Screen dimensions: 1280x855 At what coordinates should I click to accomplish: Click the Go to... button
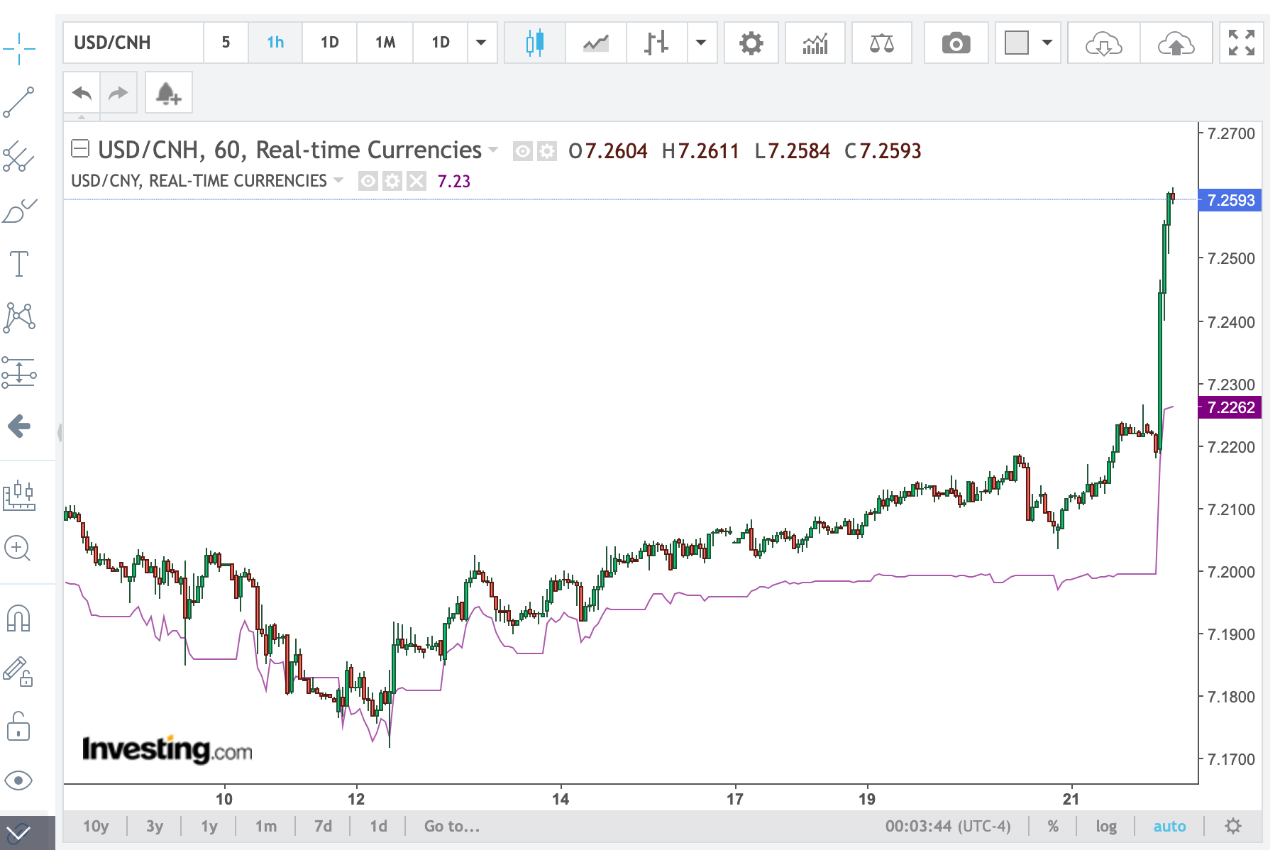coord(451,826)
